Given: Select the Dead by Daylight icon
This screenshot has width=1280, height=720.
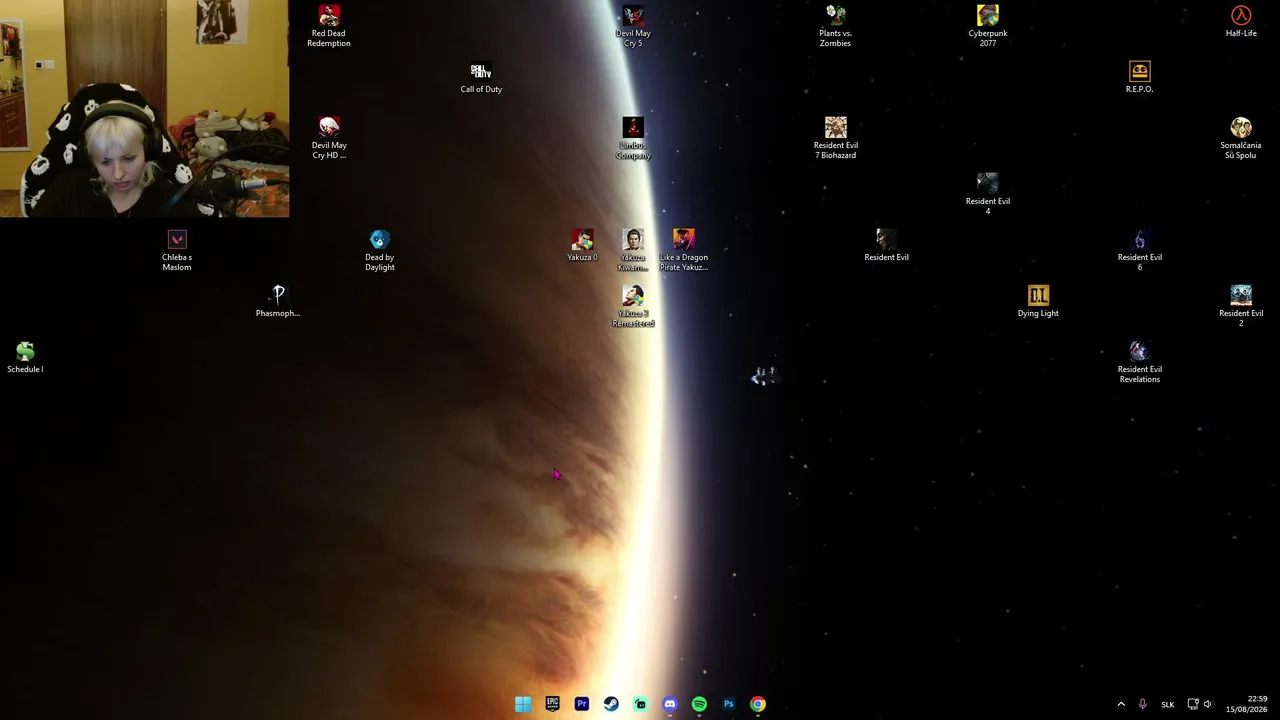Looking at the screenshot, I should coord(380,250).
